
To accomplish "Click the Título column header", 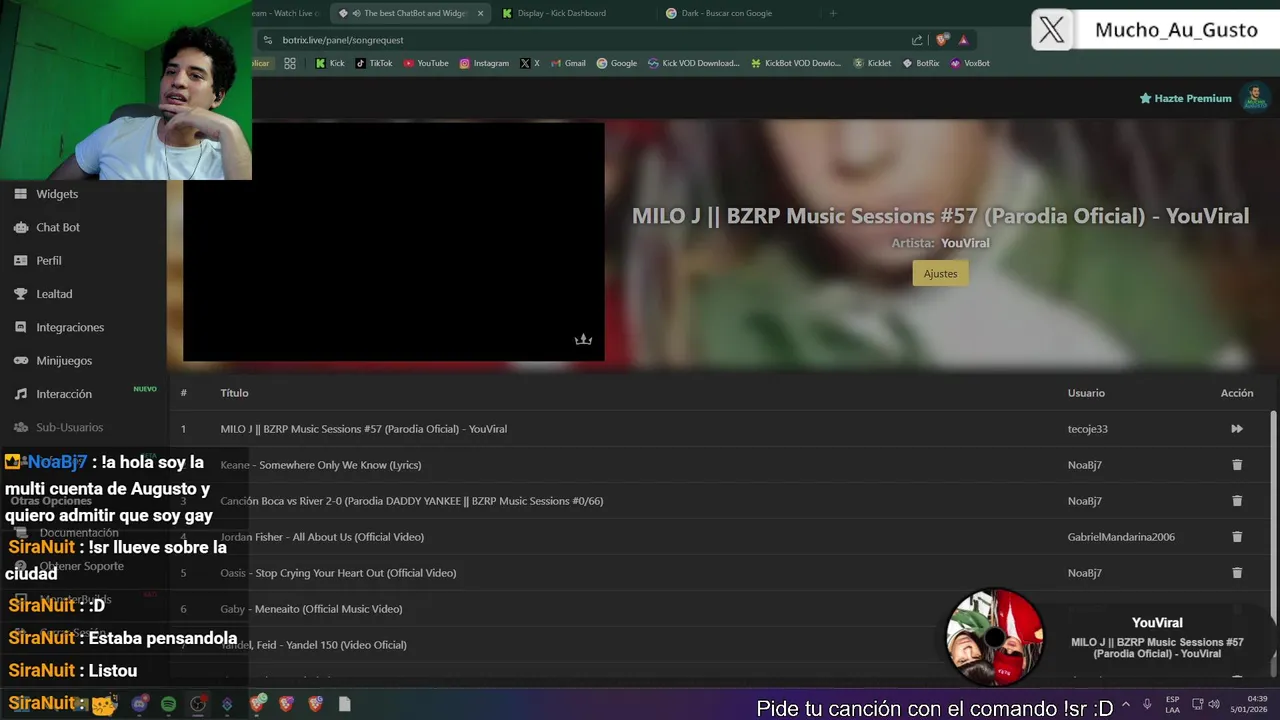I will [234, 393].
